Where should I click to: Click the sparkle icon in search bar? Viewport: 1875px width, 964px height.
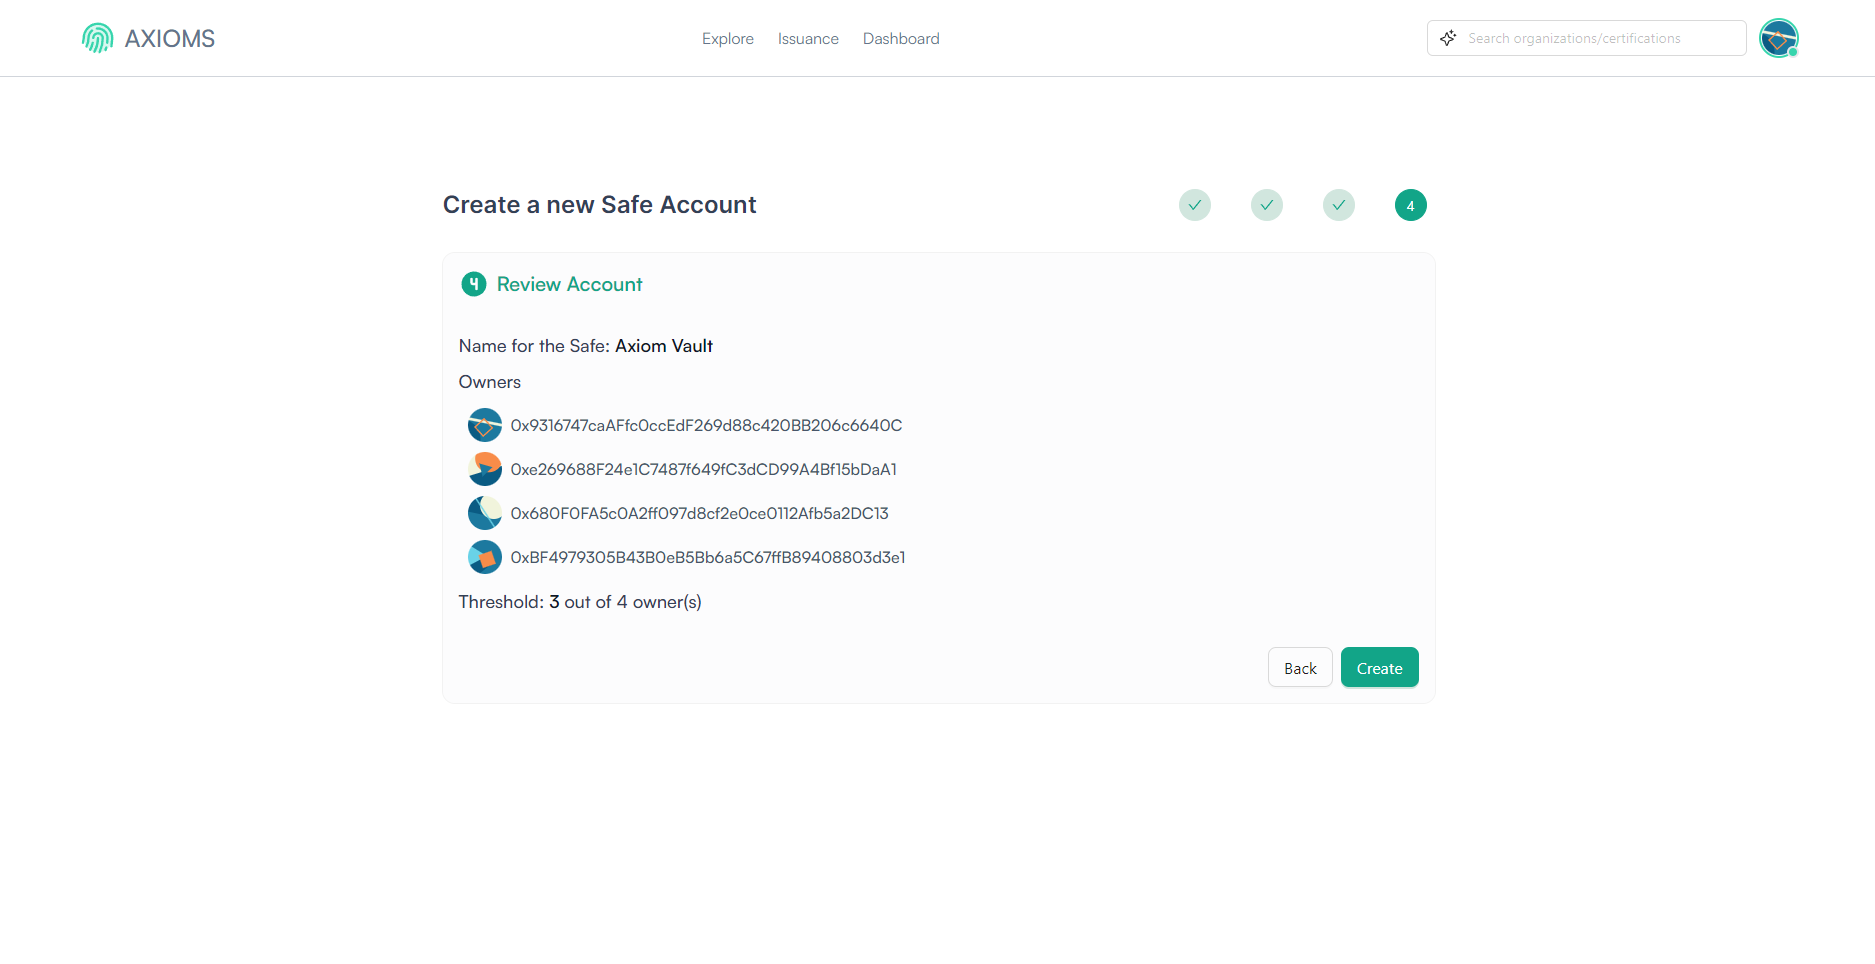click(x=1447, y=38)
